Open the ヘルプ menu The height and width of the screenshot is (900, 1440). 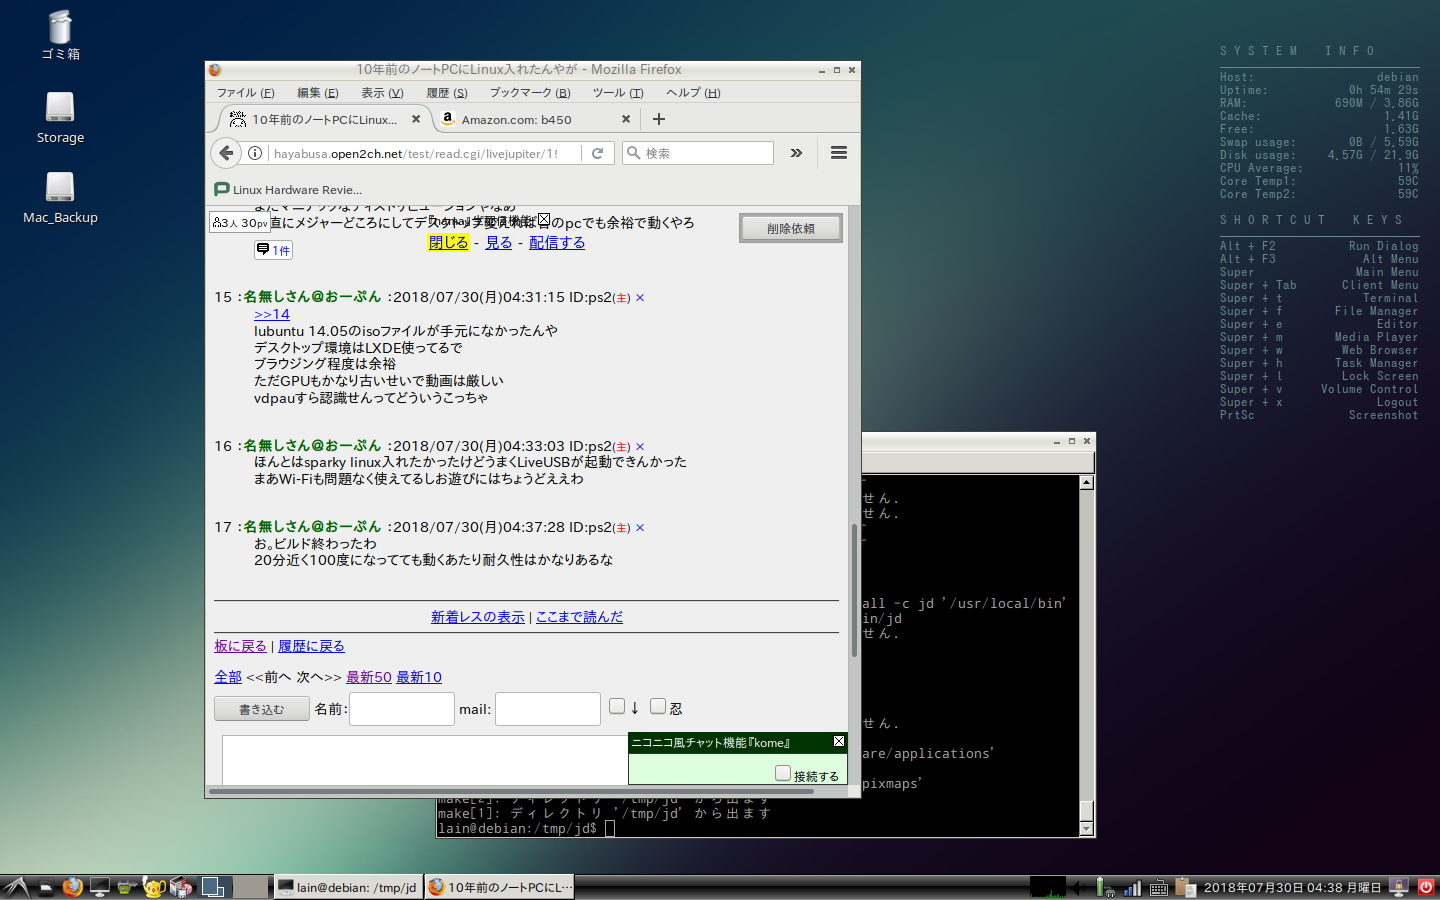click(693, 93)
